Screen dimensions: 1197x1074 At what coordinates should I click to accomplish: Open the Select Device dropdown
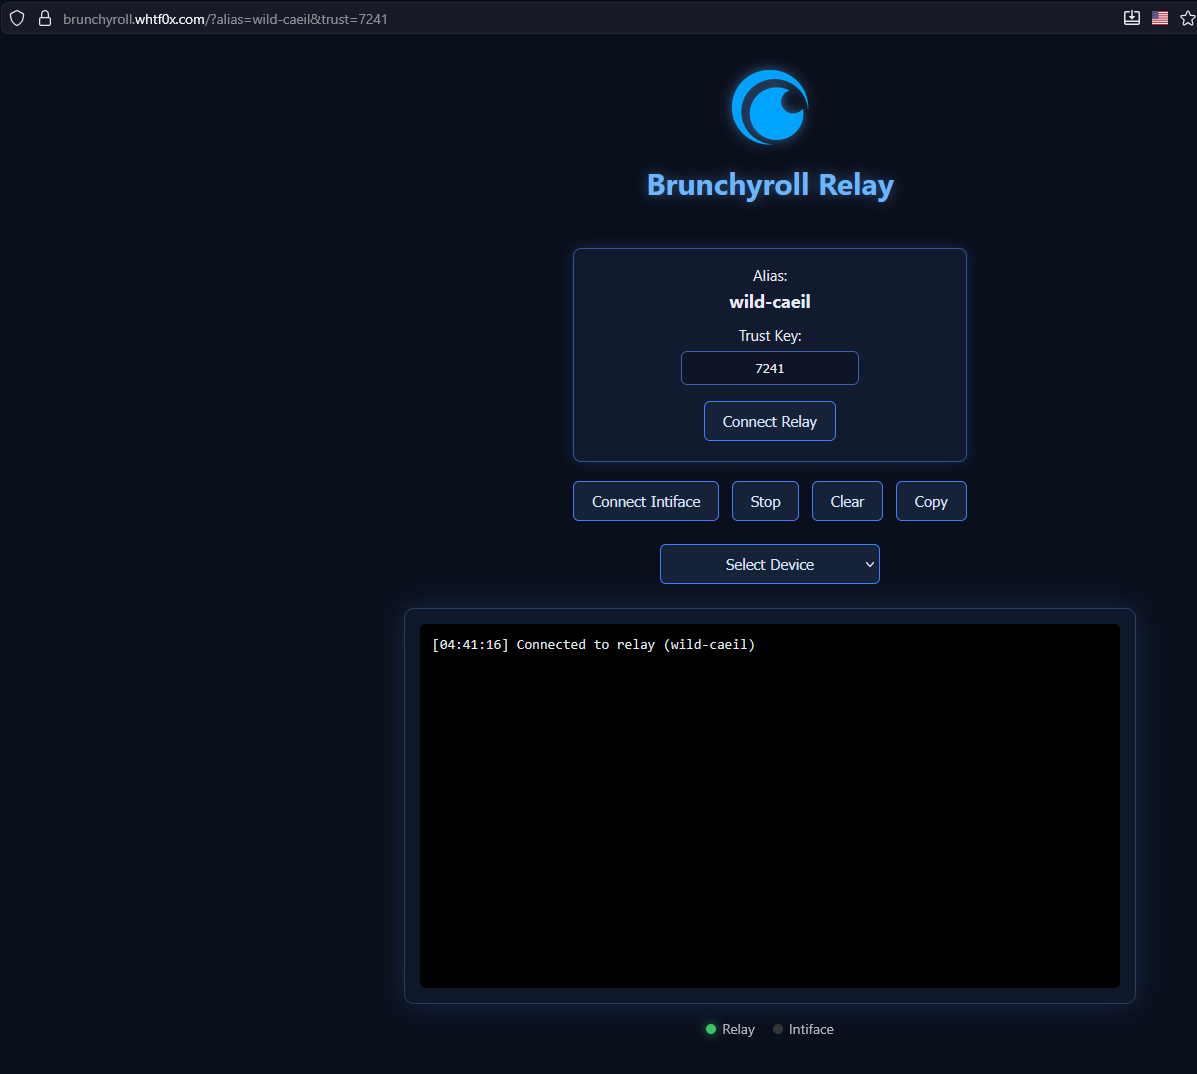point(769,564)
